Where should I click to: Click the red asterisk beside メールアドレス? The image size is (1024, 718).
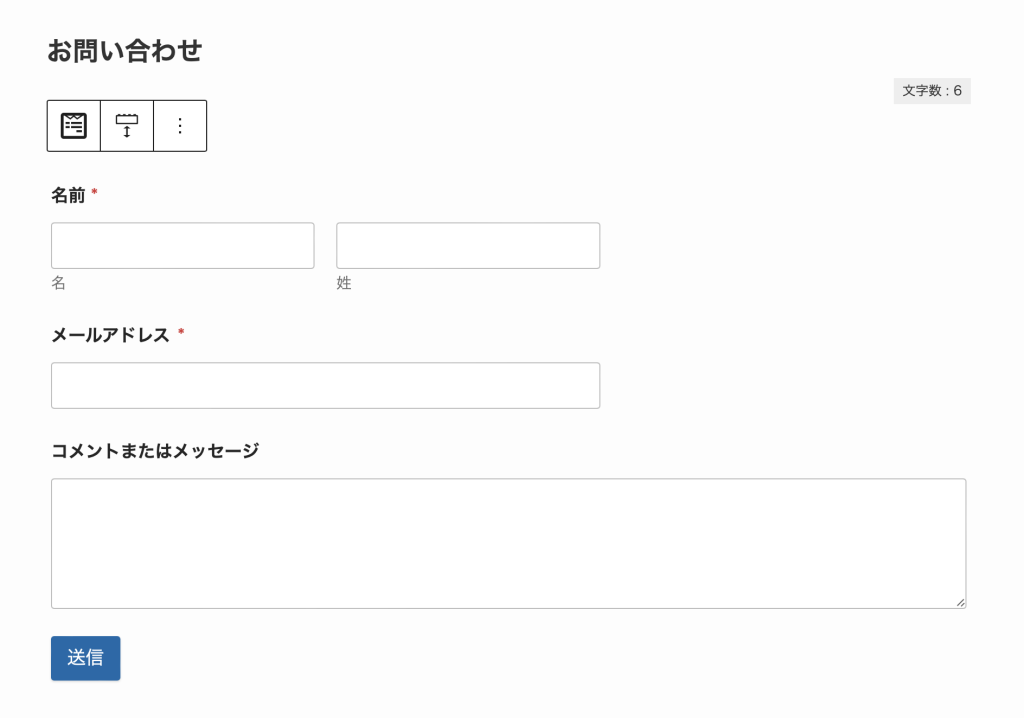(x=181, y=332)
